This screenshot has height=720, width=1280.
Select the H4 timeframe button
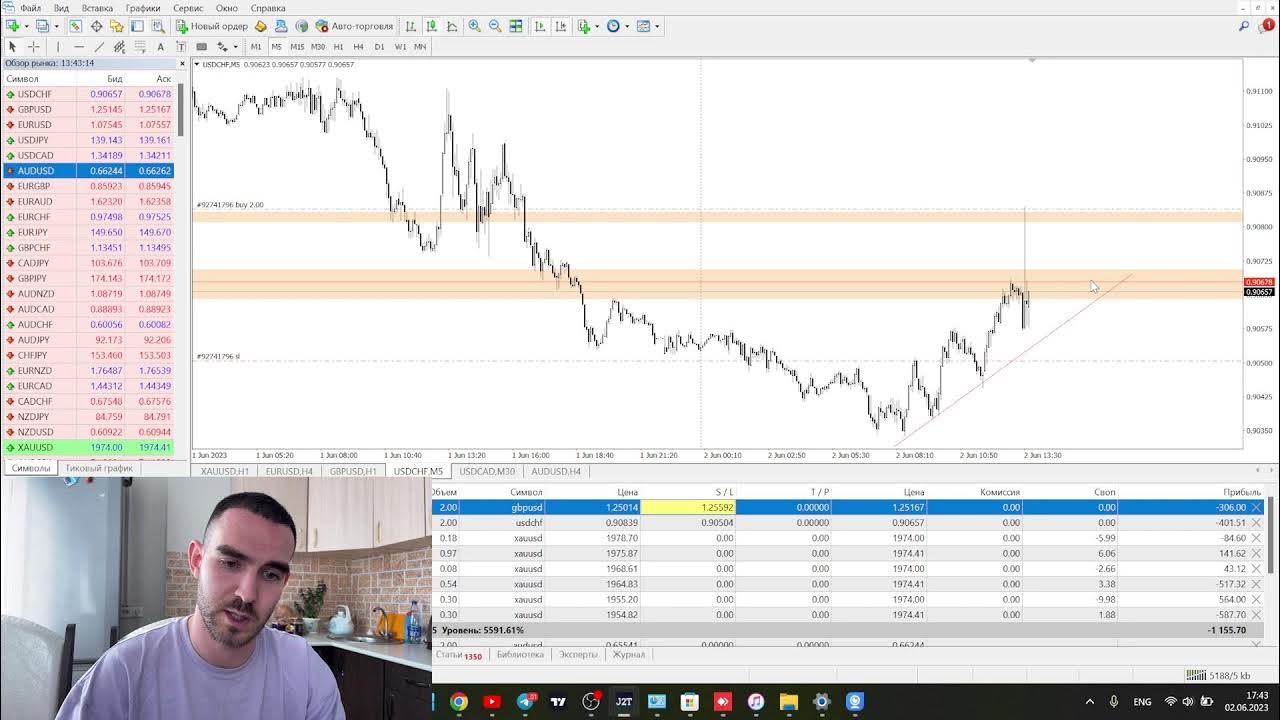(358, 46)
